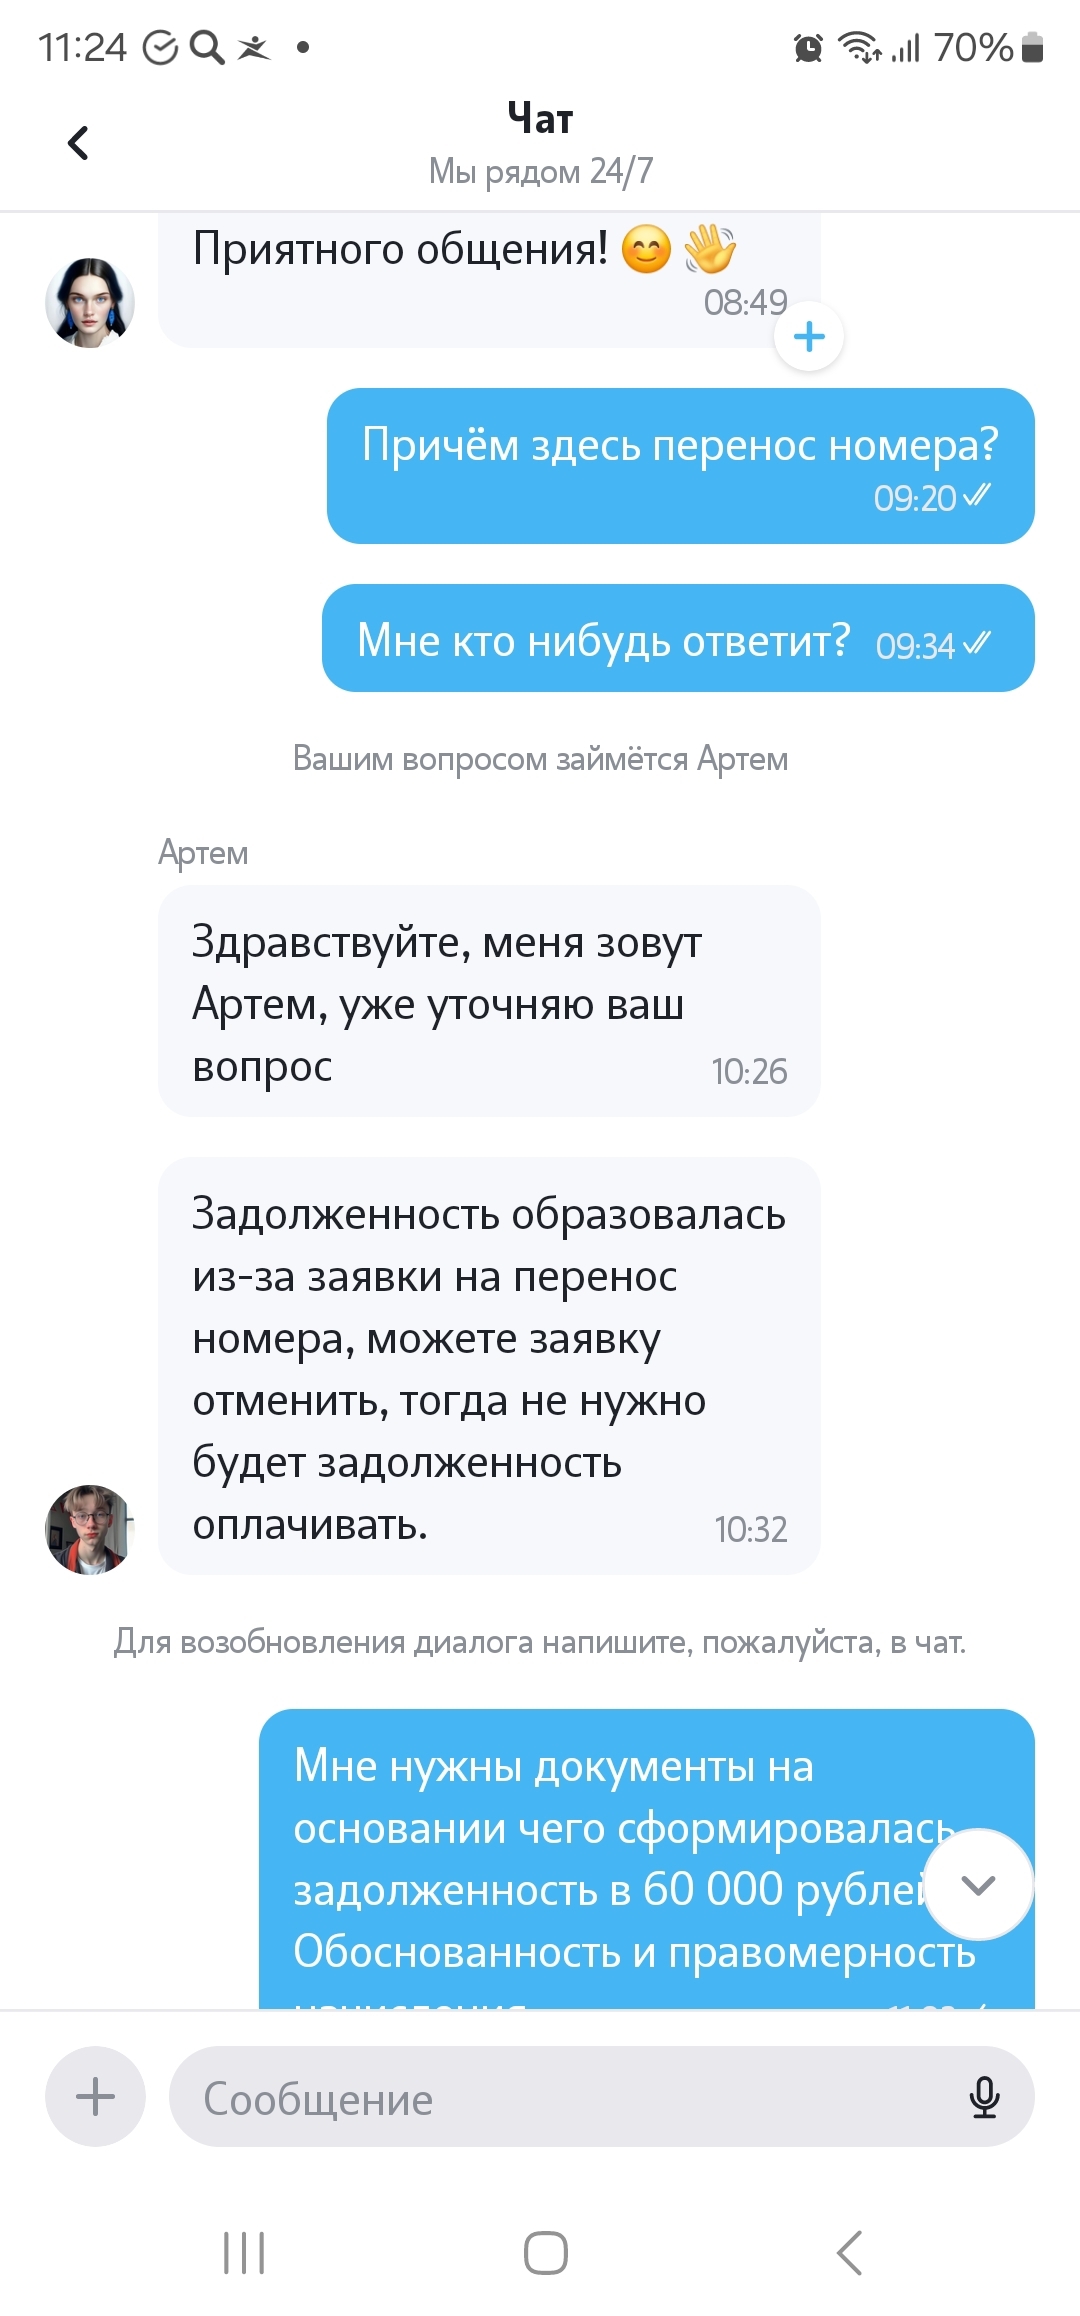The image size is (1080, 2316).
Task: Tap Android recent apps button
Action: 244,2253
